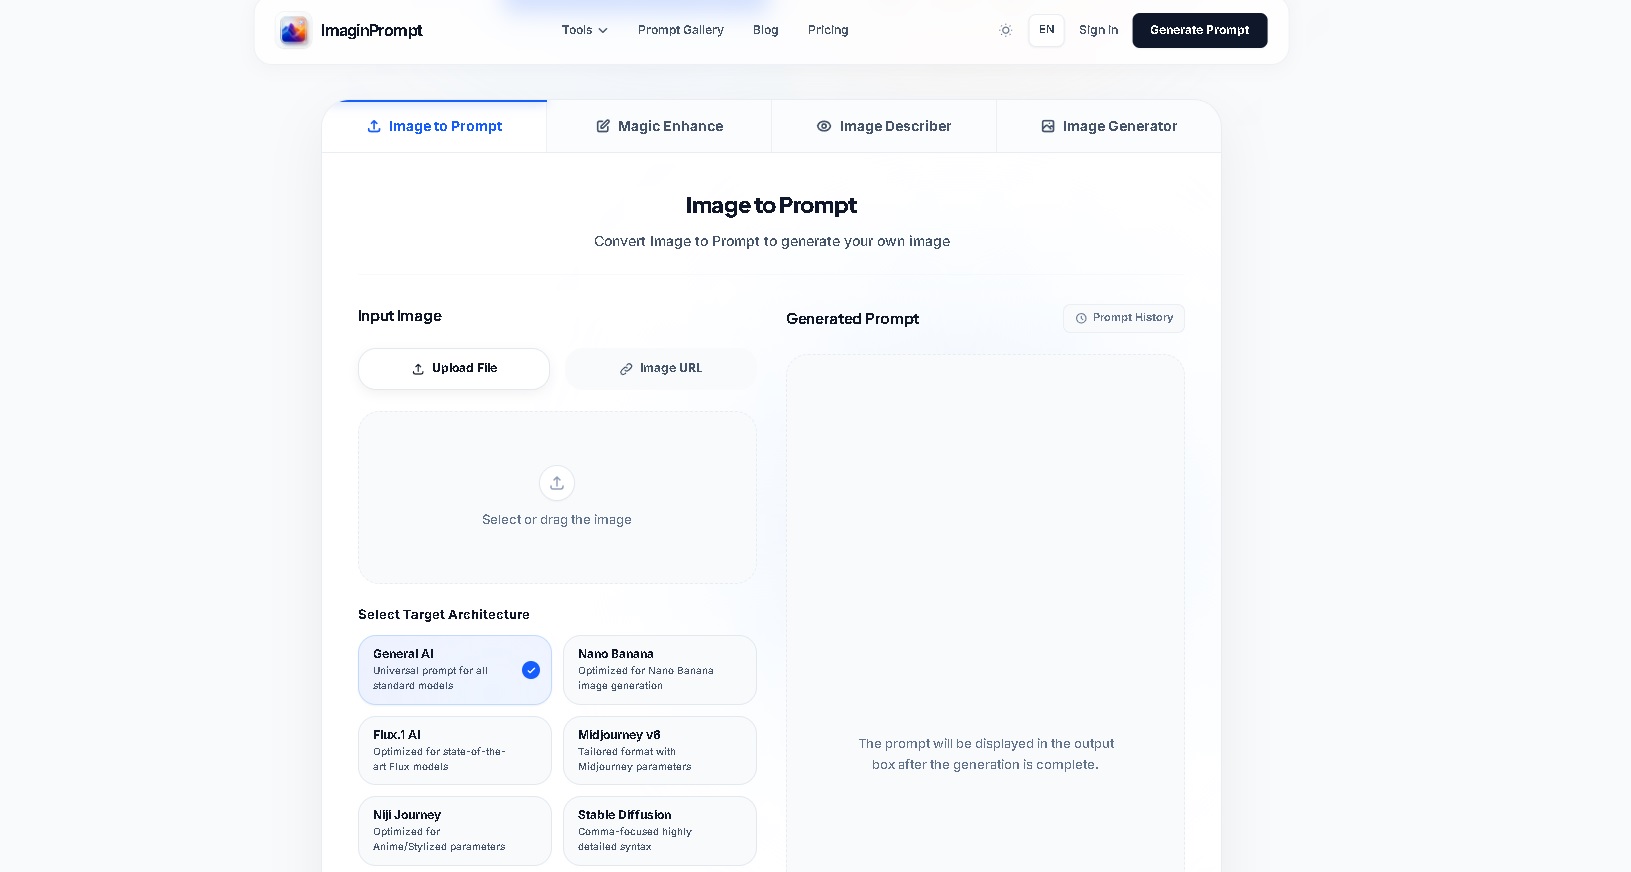Open the Tools dropdown menu
This screenshot has height=872, width=1631.
pyautogui.click(x=585, y=30)
